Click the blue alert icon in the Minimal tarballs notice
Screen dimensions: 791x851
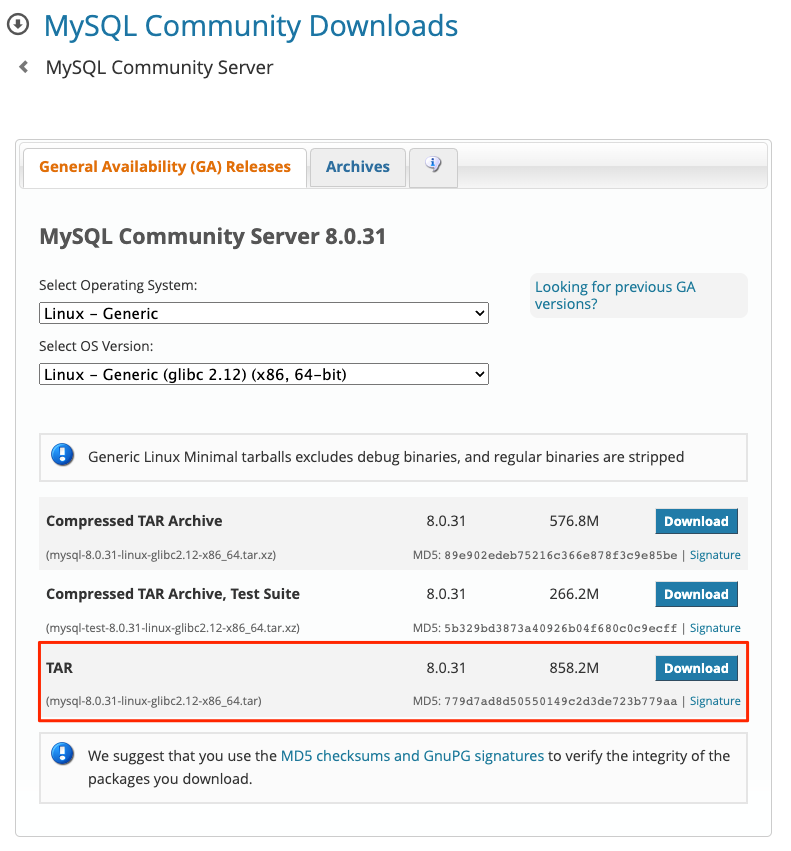(x=62, y=455)
